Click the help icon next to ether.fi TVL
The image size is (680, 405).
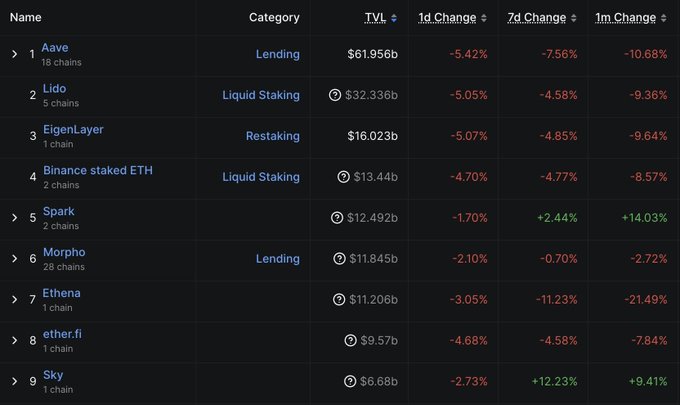point(351,341)
